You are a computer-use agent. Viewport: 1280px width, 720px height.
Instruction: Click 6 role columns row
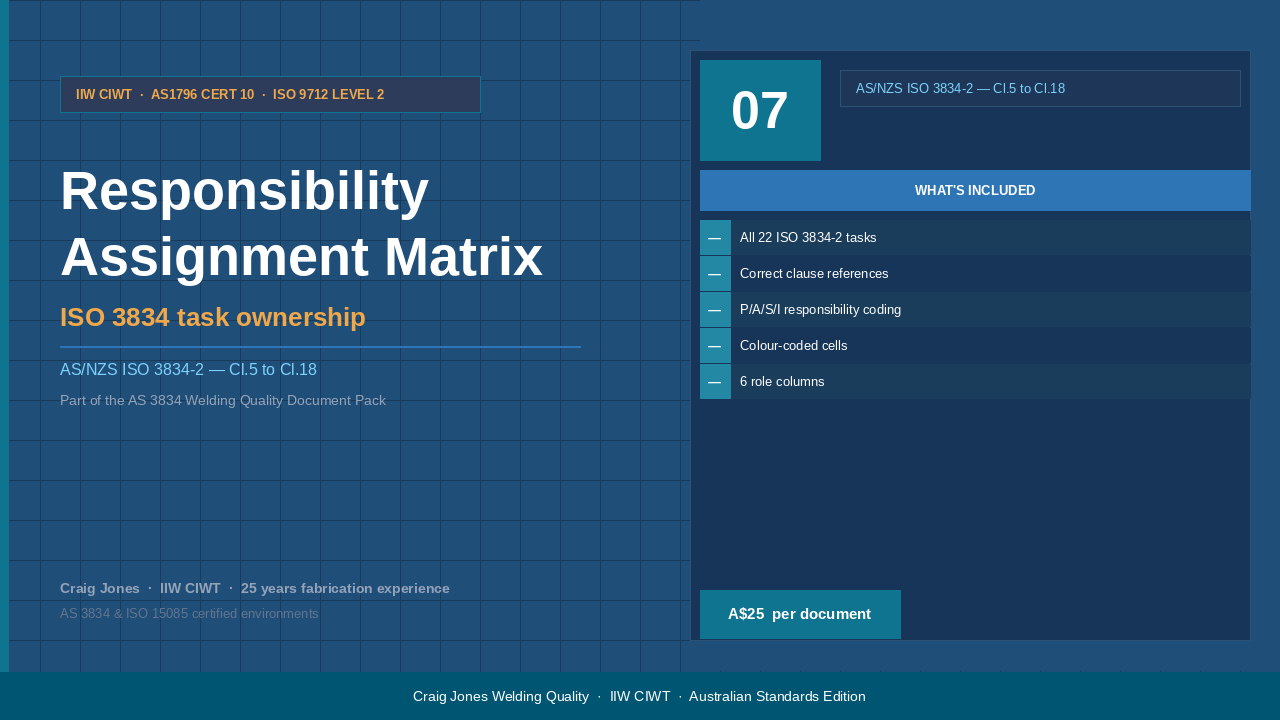975,382
